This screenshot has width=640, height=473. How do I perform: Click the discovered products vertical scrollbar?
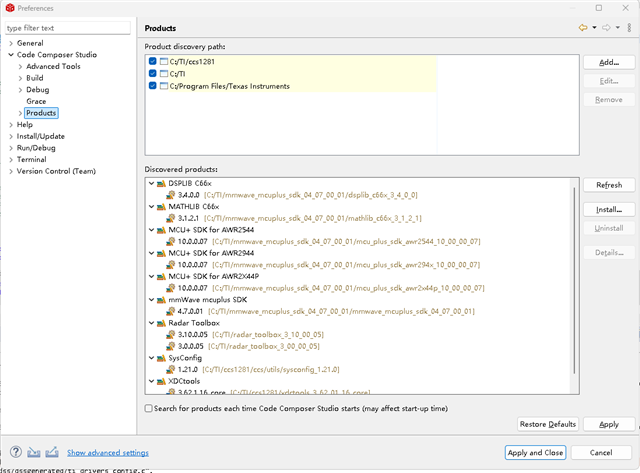(x=574, y=280)
